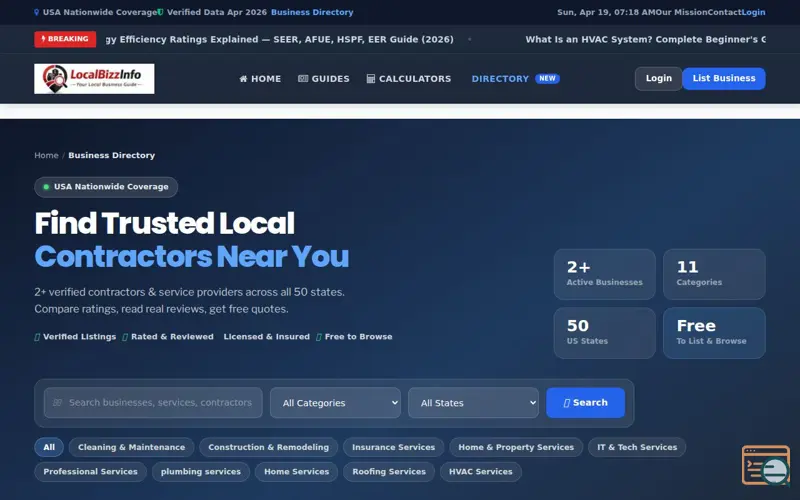800x500 pixels.
Task: Click the search icon inside the search field
Action: 57,403
